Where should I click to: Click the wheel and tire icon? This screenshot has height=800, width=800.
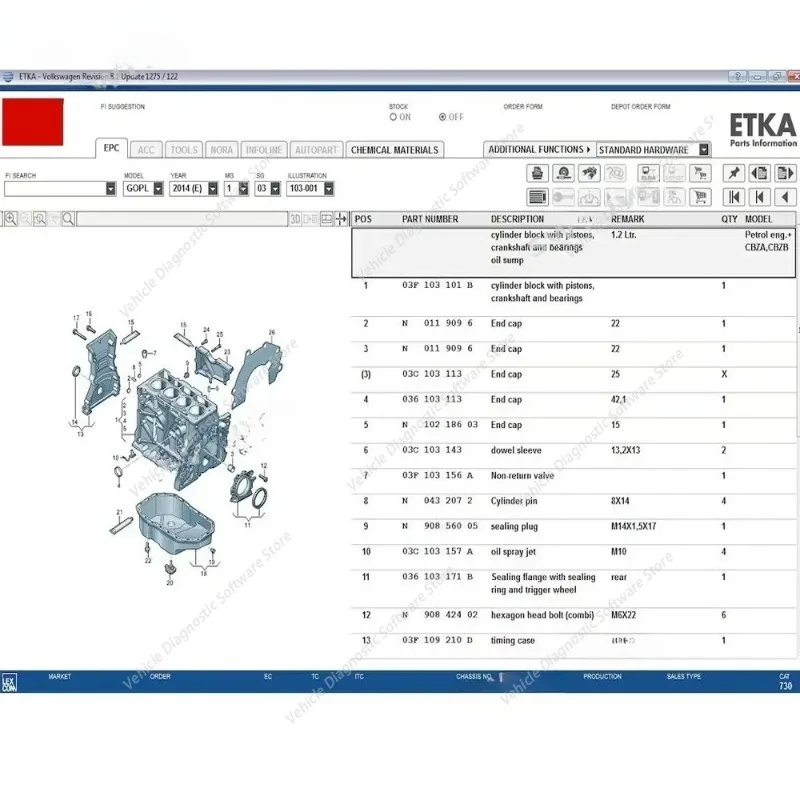coord(563,173)
